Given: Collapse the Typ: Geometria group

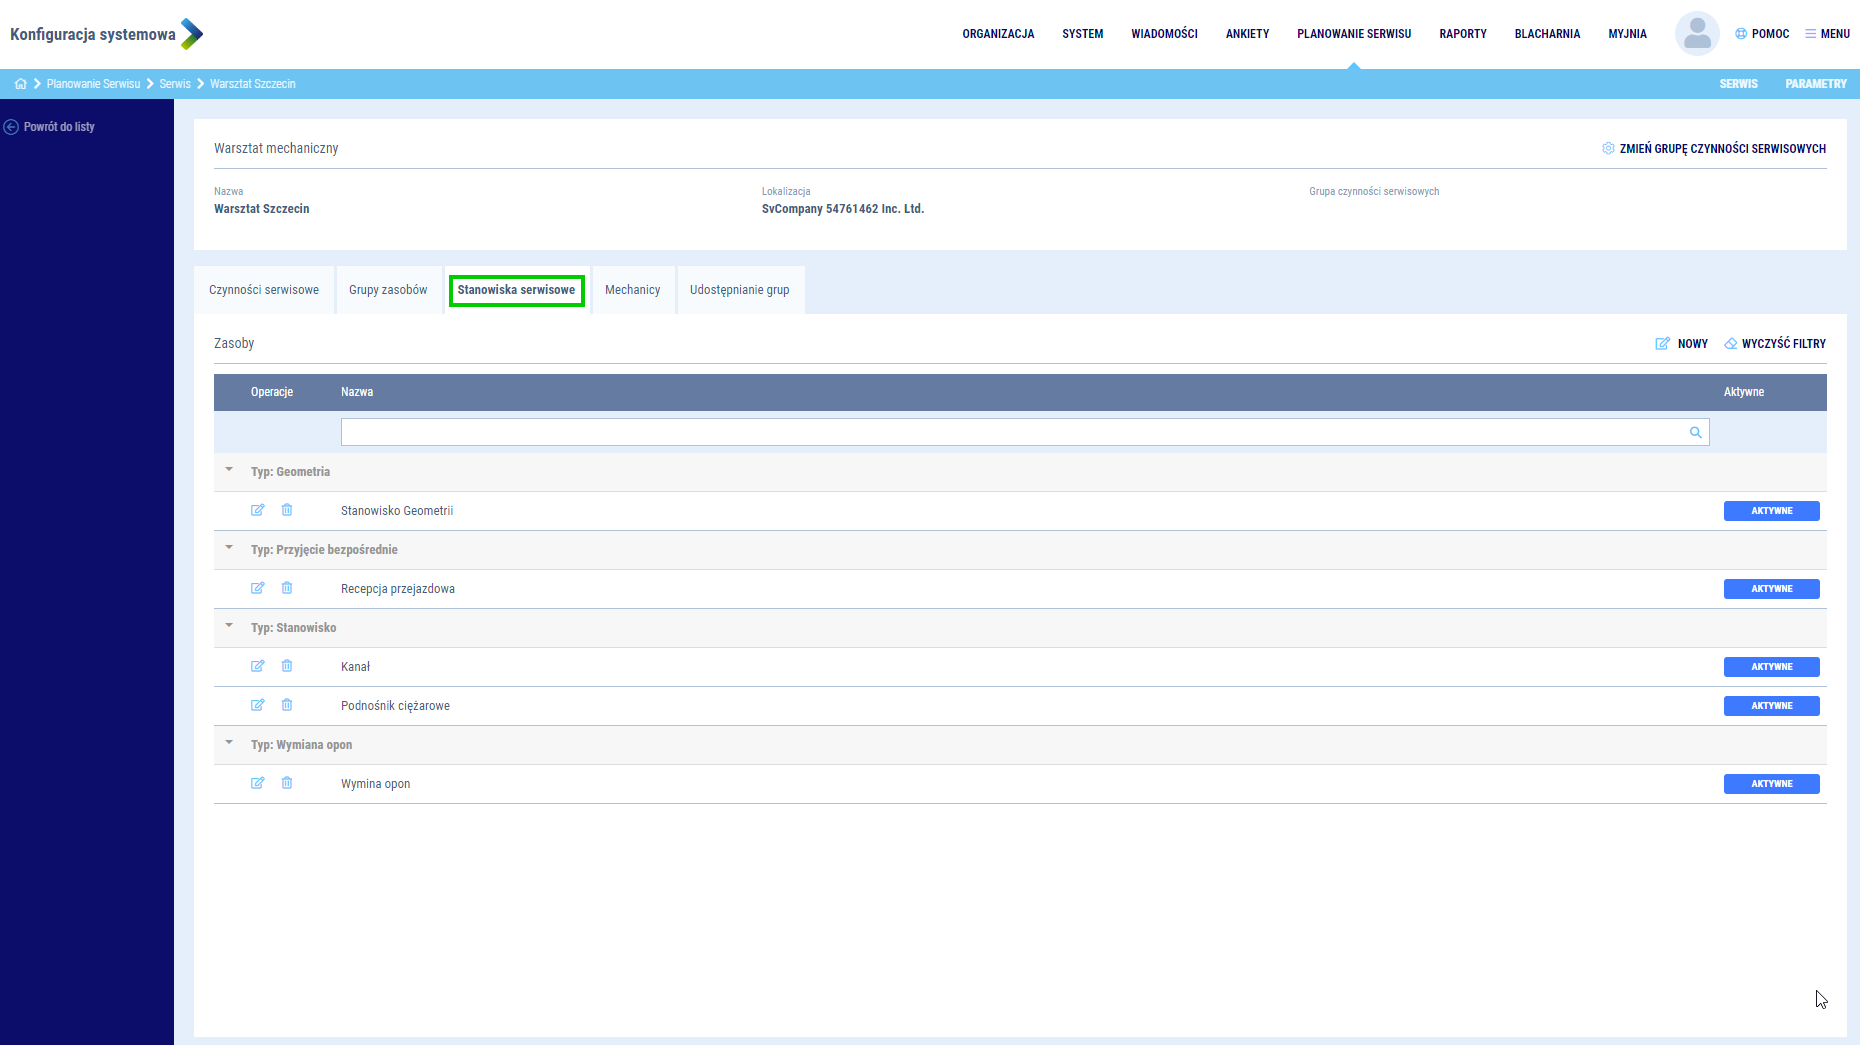Looking at the screenshot, I should tap(229, 470).
